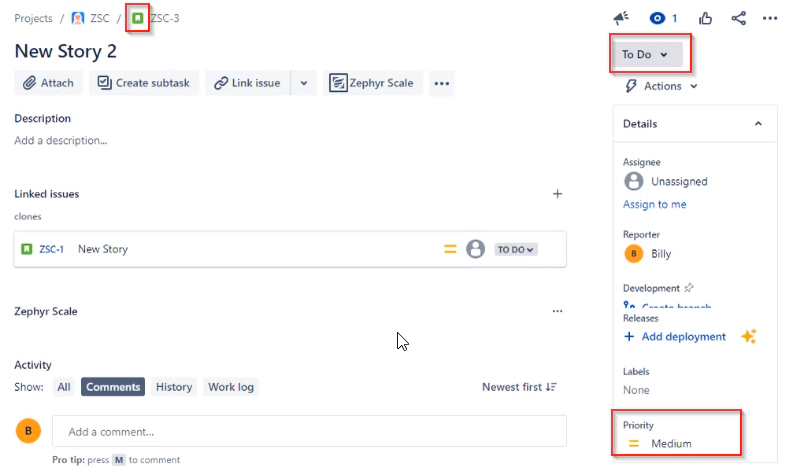Click the Unassigned assignee field
Screen dimensions: 790x466
(666, 181)
